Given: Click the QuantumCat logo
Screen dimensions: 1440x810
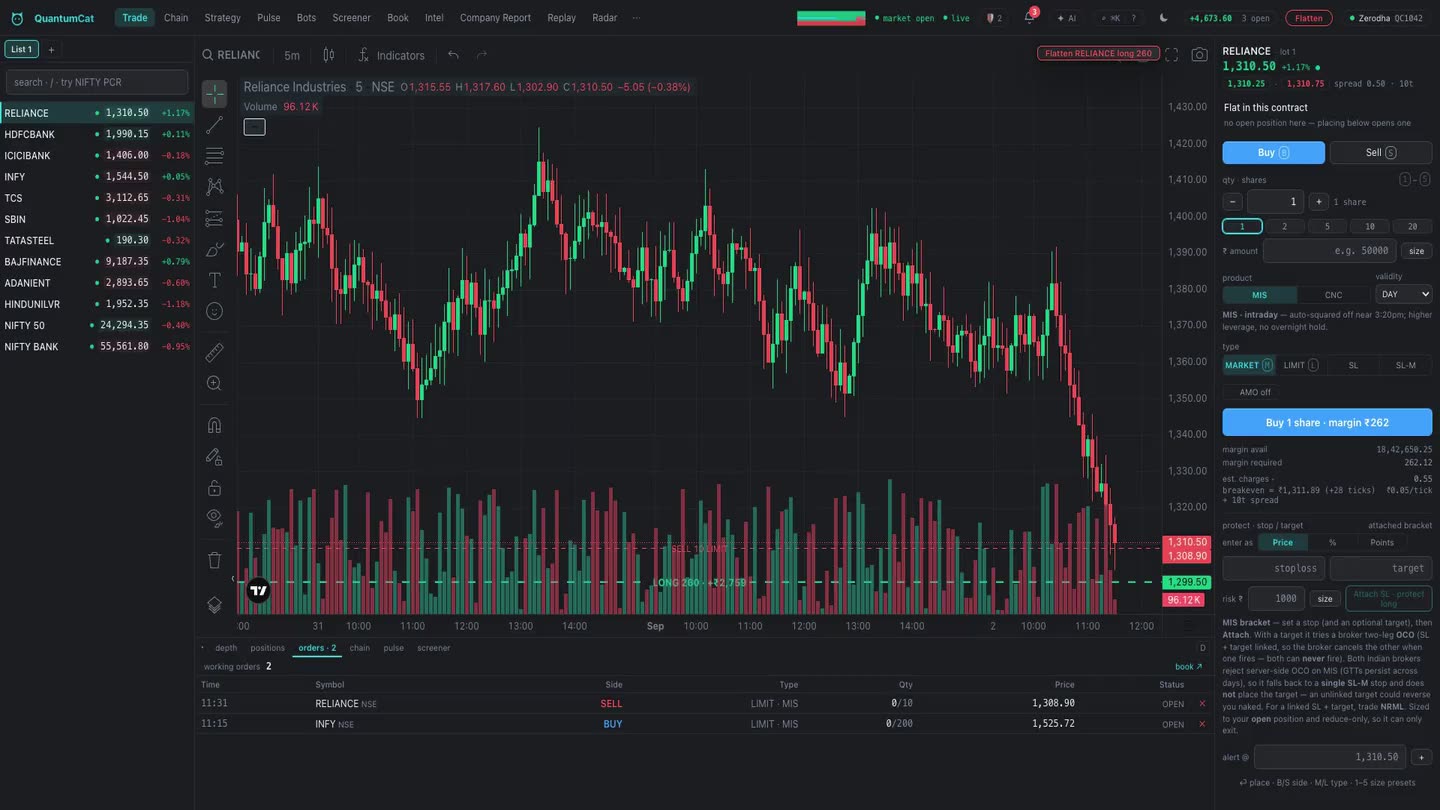Looking at the screenshot, I should click(x=52, y=18).
